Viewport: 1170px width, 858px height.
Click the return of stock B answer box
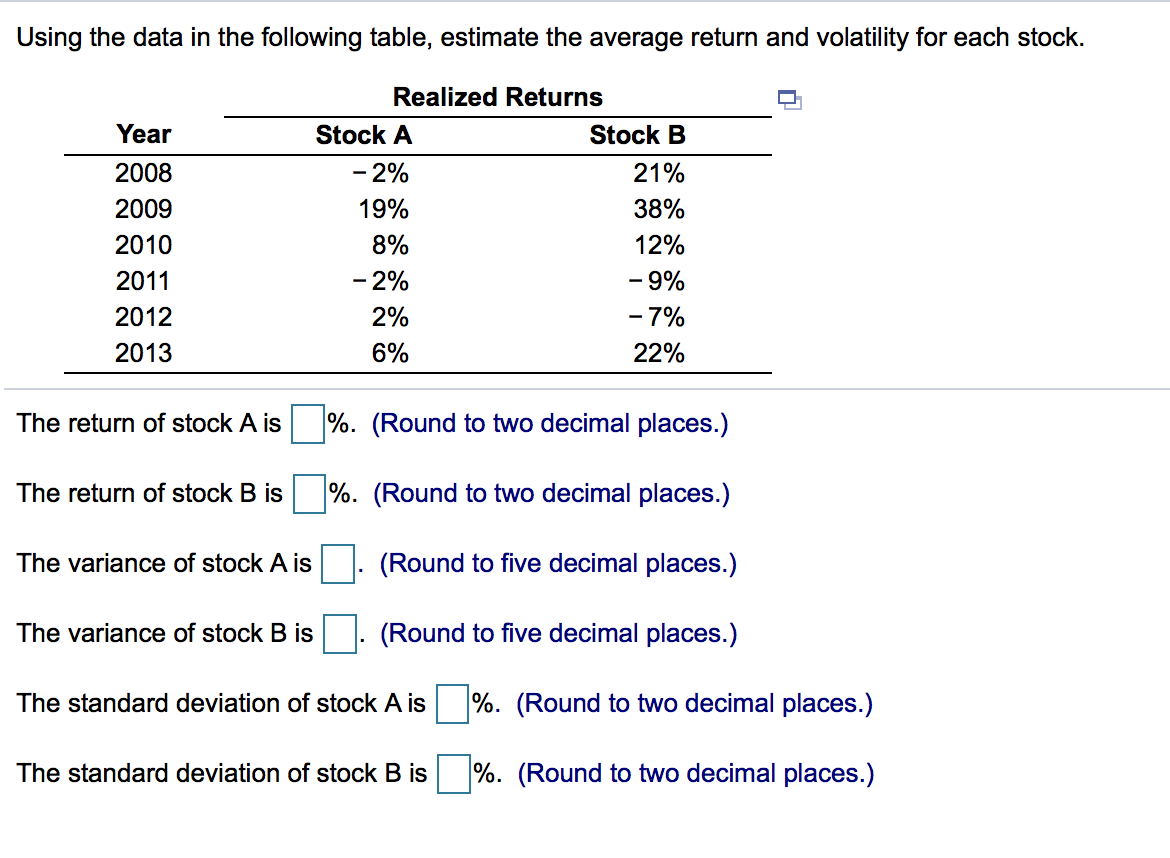tap(309, 493)
